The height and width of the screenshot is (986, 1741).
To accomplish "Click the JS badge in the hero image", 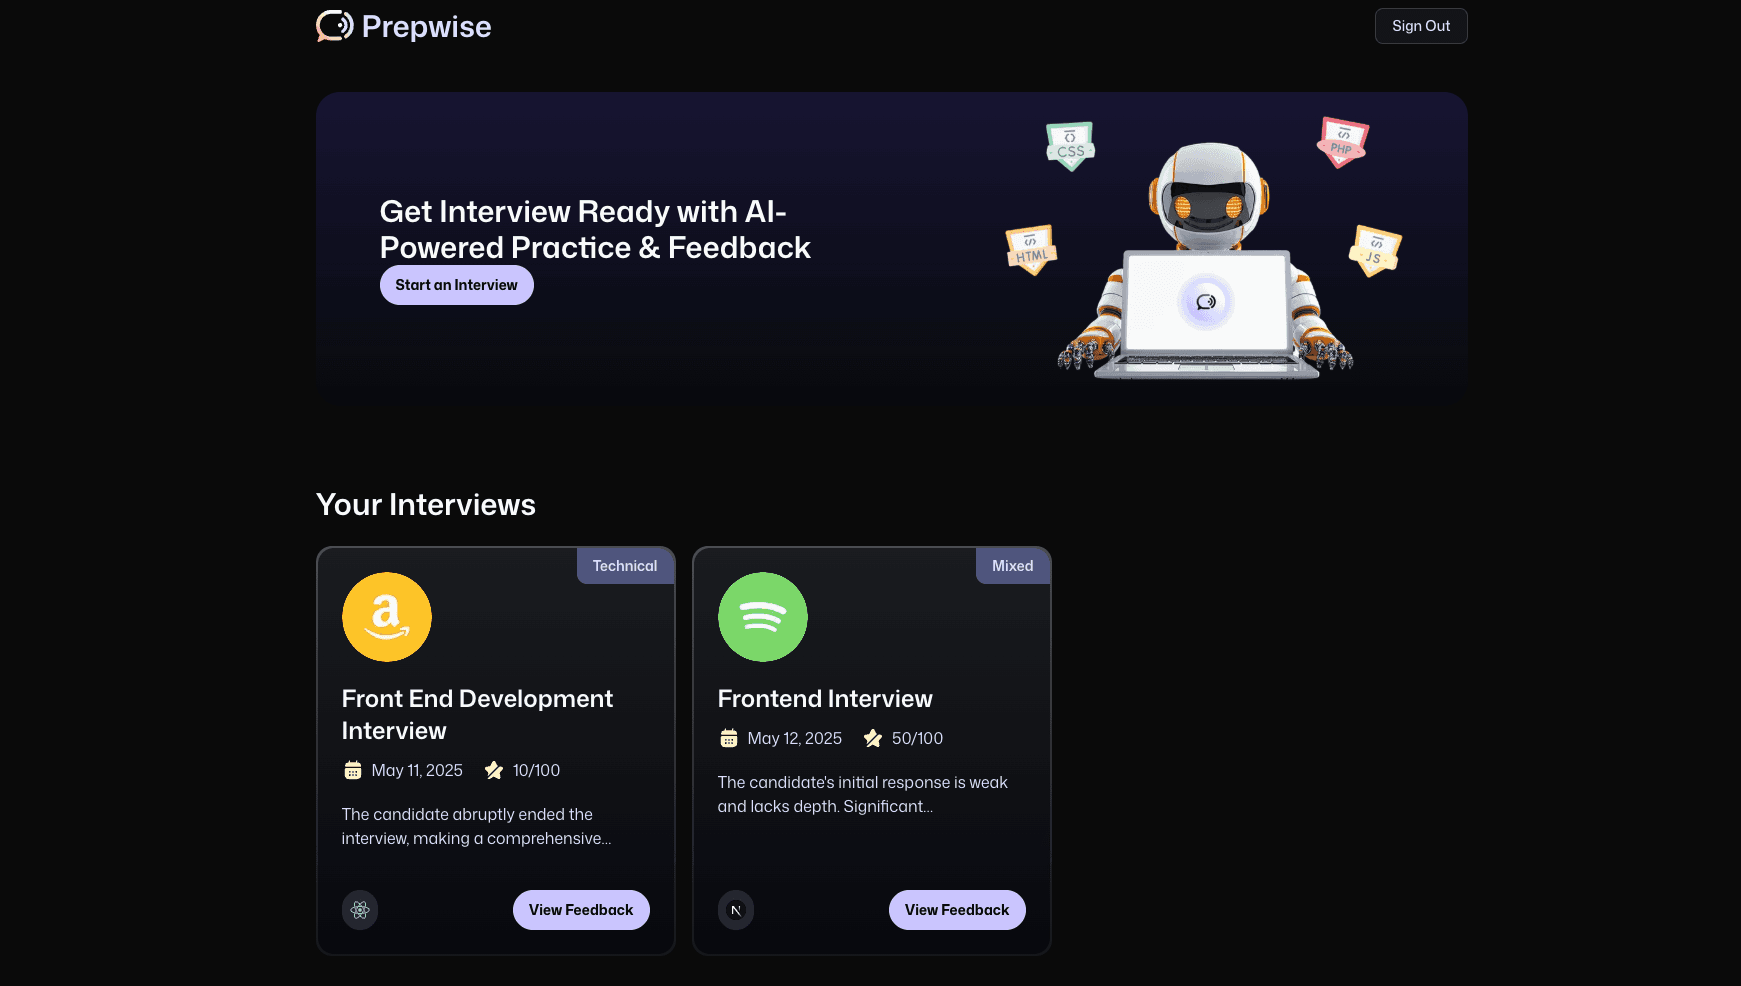I will click(1374, 250).
